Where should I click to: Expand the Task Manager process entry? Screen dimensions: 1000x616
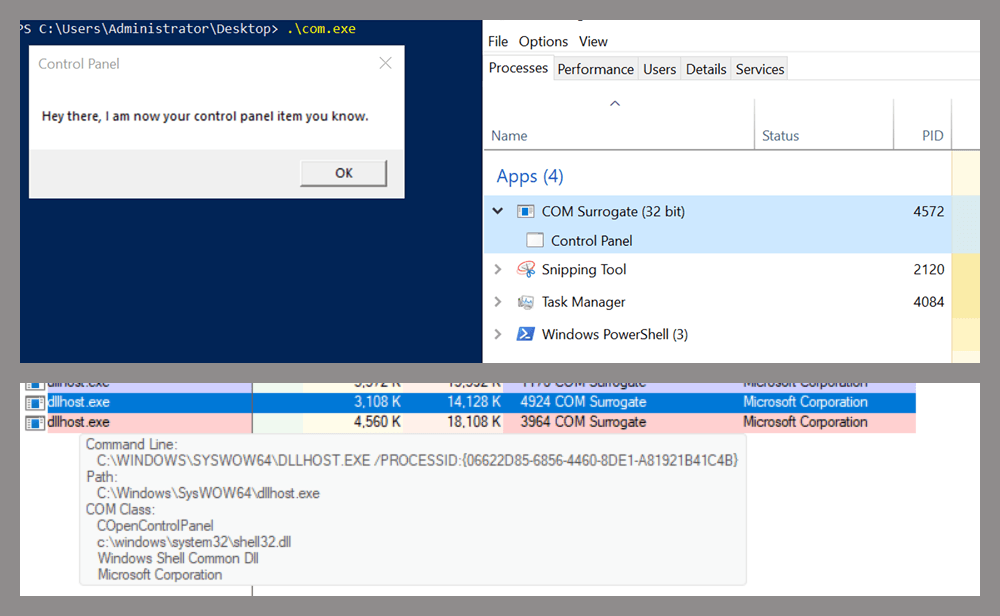[498, 302]
